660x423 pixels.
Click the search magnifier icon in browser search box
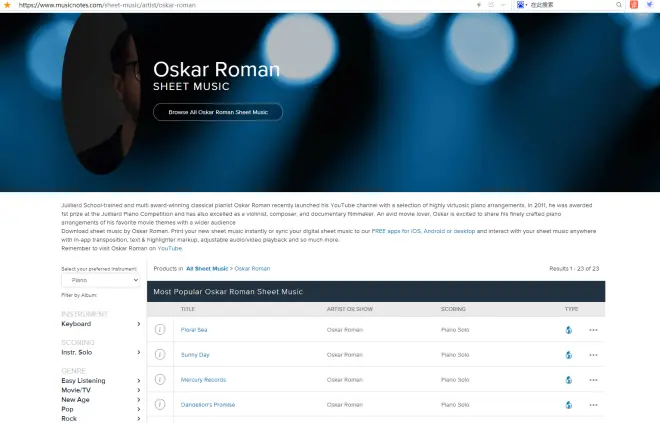point(619,5)
